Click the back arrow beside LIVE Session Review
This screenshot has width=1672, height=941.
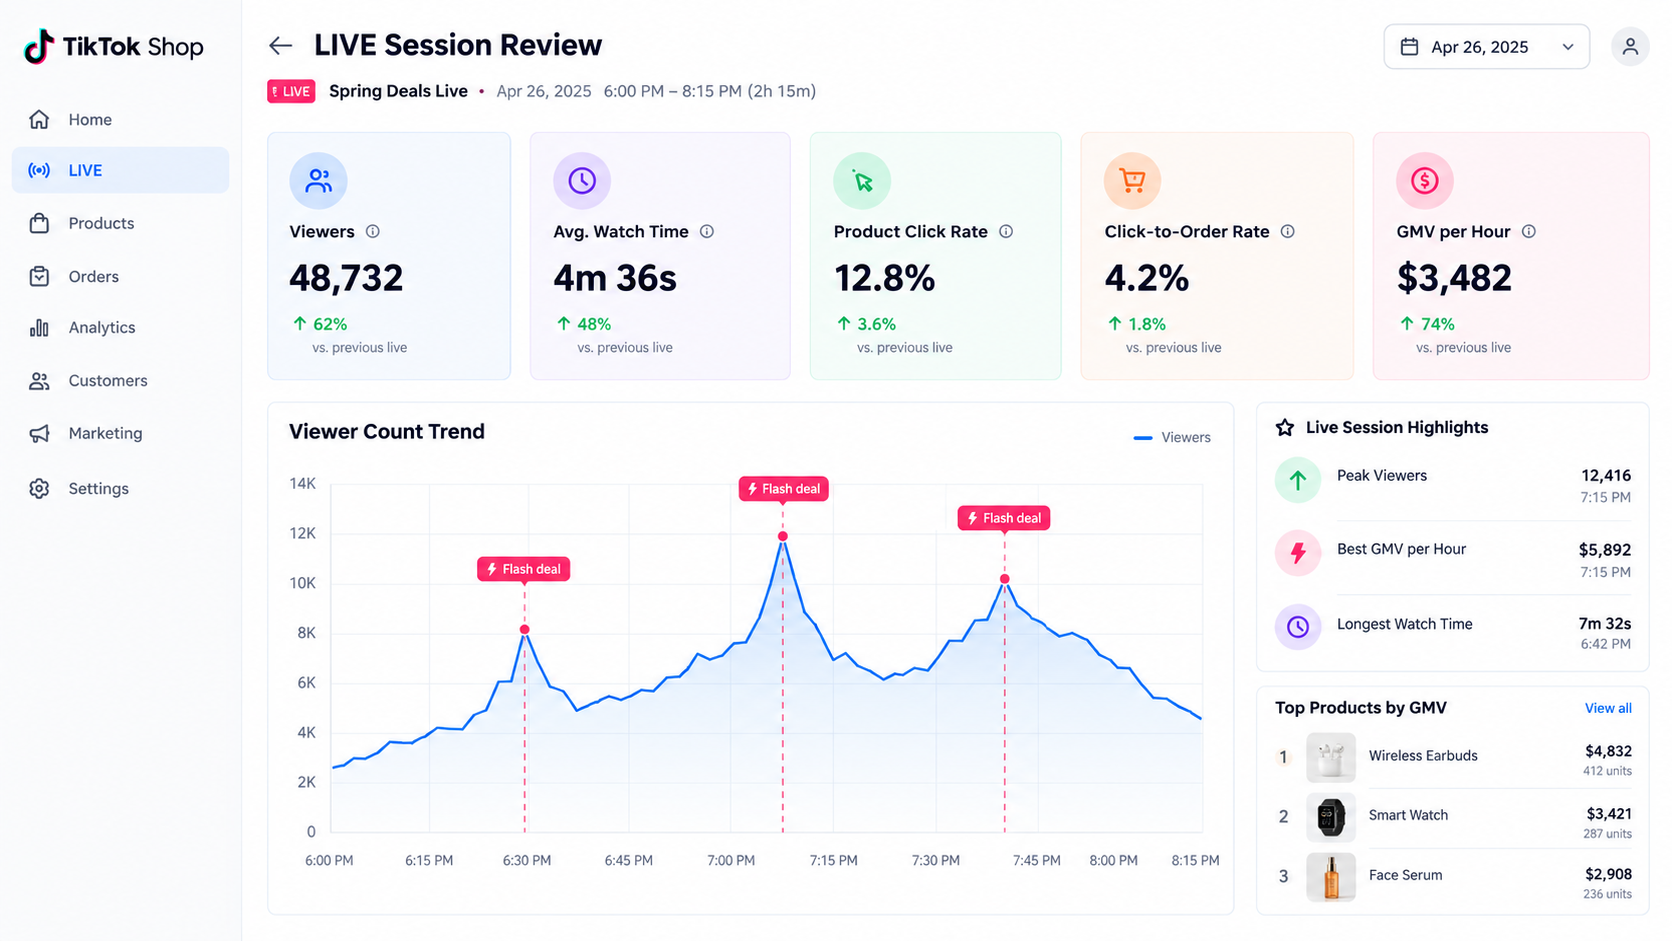pyautogui.click(x=280, y=46)
